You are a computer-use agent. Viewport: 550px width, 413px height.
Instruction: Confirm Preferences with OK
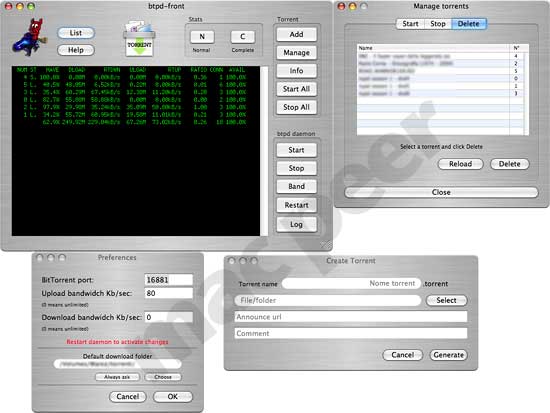[x=173, y=397]
